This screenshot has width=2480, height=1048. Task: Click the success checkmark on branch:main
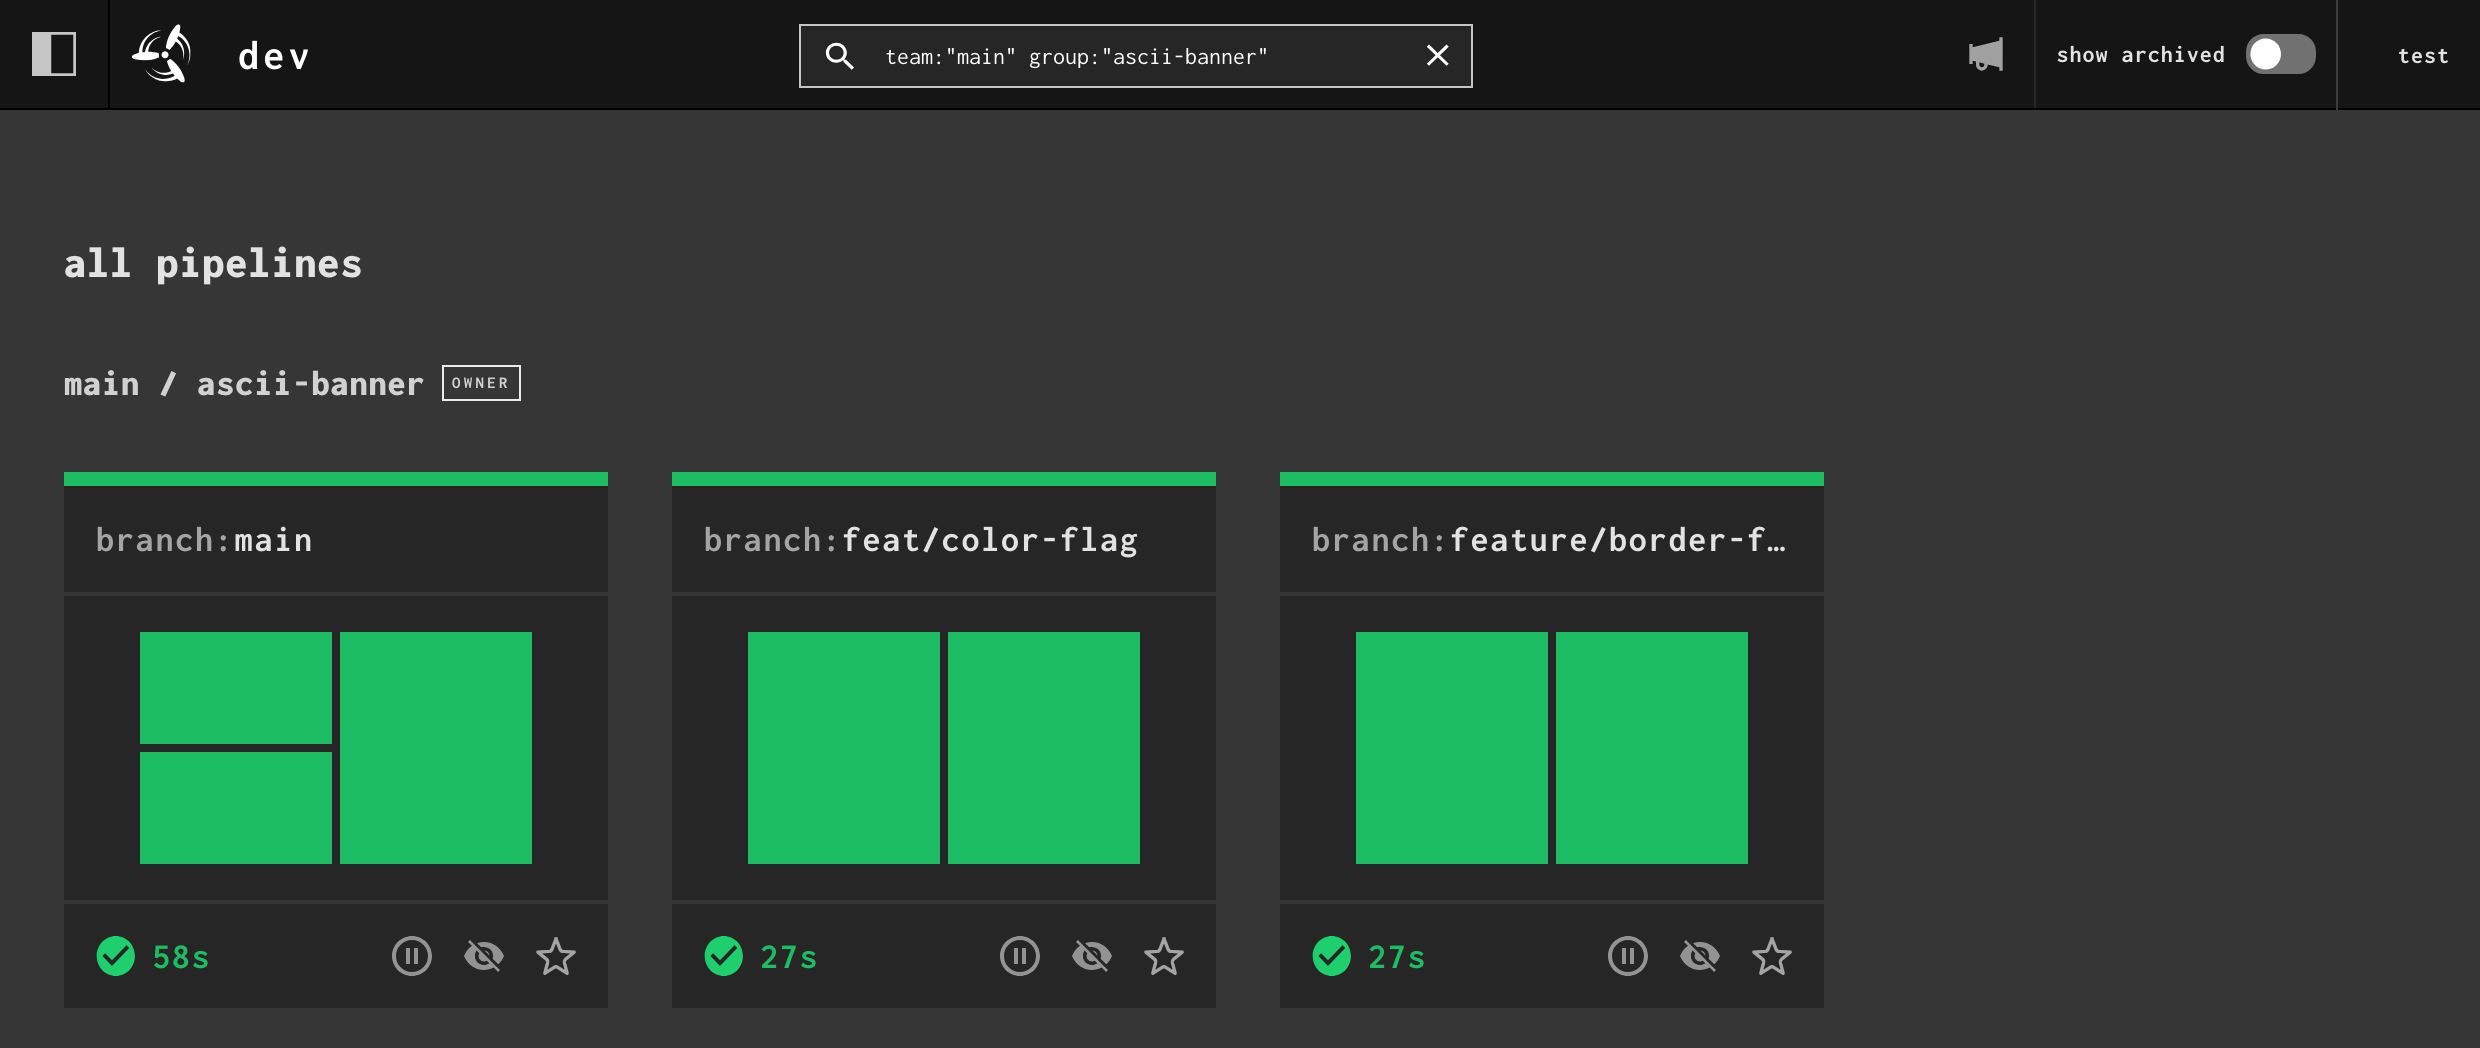point(116,956)
